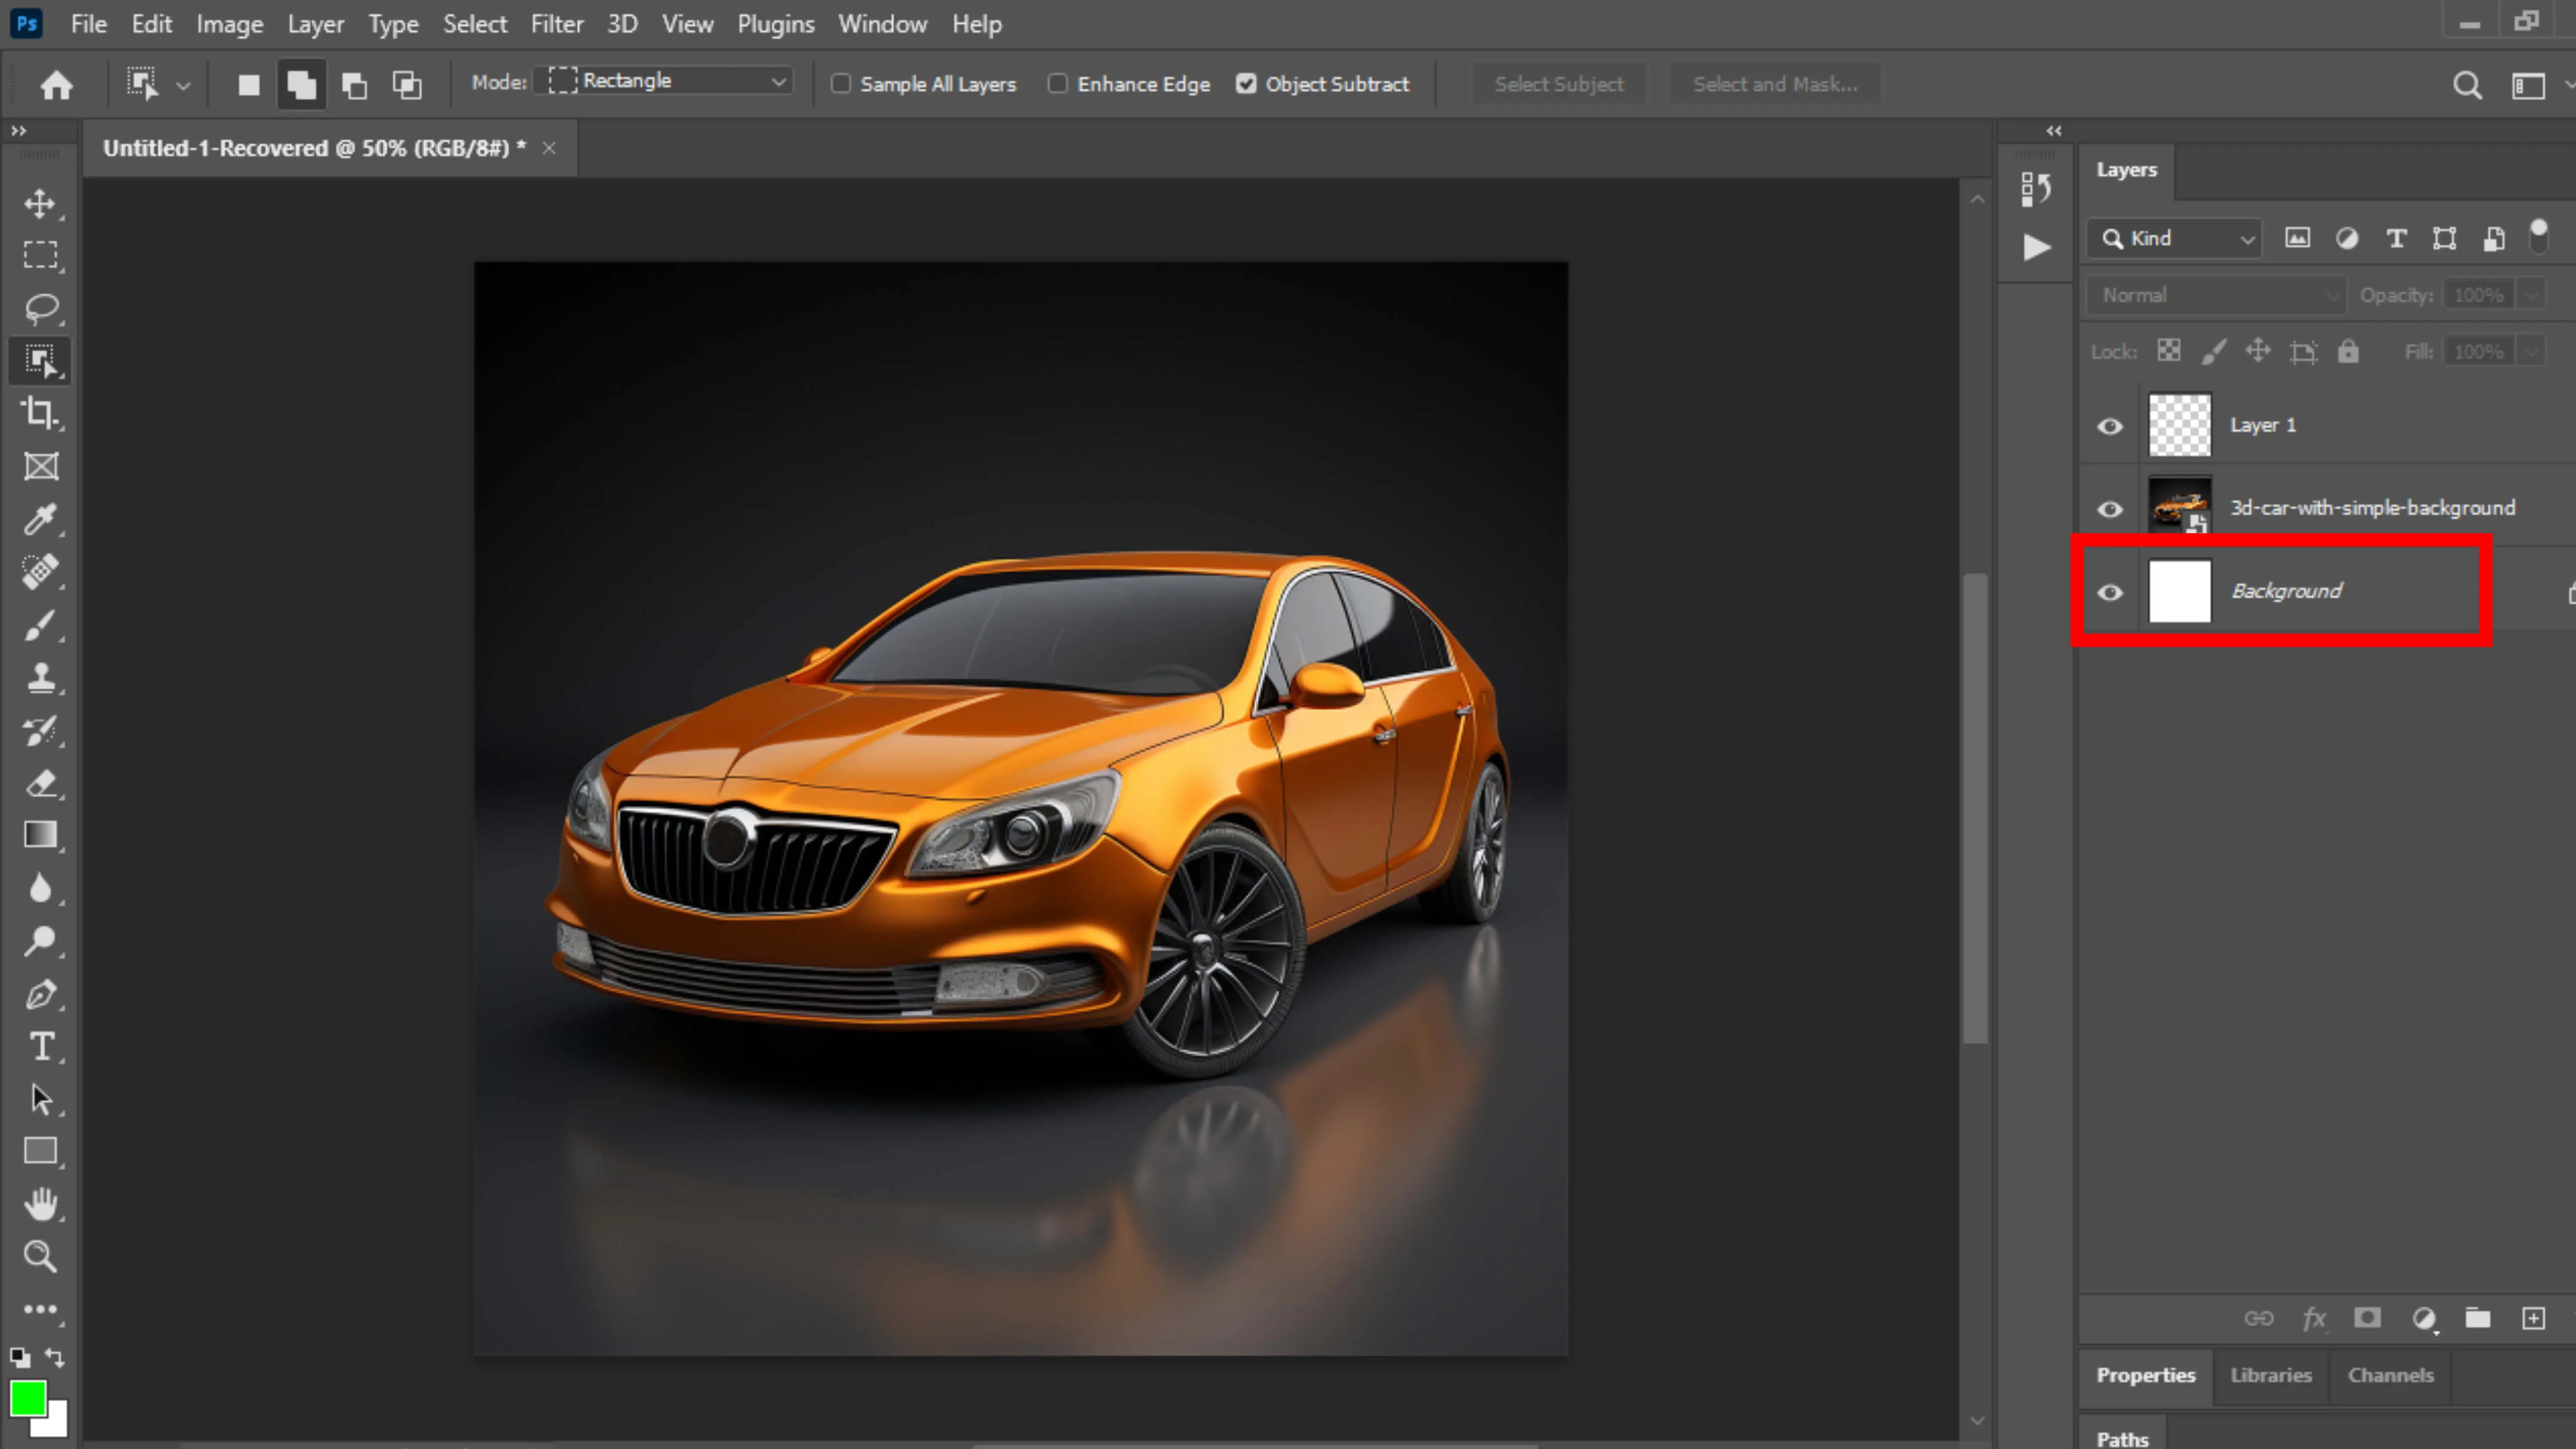Toggle Lock all padlock icon

pyautogui.click(x=2348, y=351)
